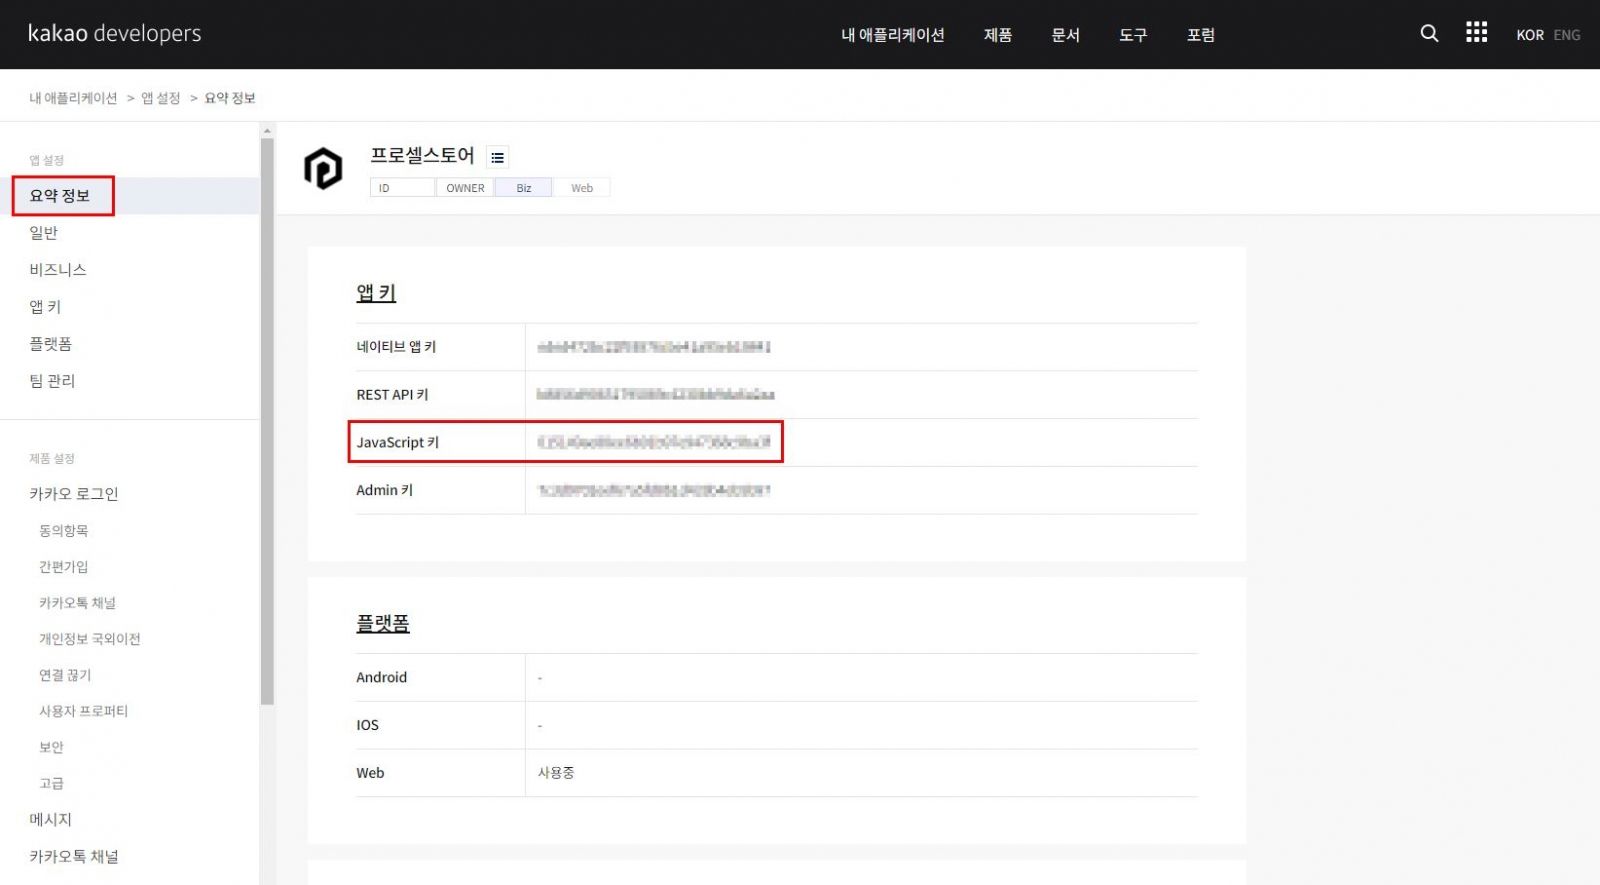
Task: Click 앱 설정 breadcrumb link
Action: [x=160, y=98]
